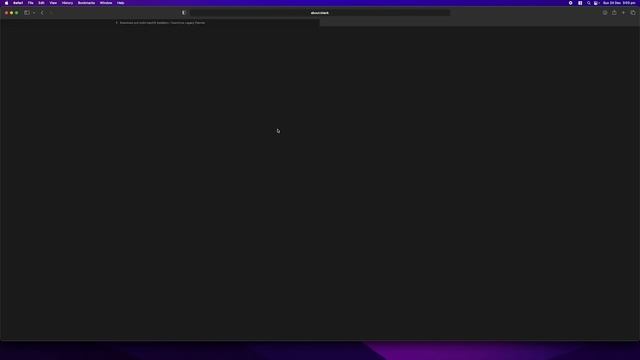Select the open tab in tab bar
The width and height of the screenshot is (640, 360).
160,23
